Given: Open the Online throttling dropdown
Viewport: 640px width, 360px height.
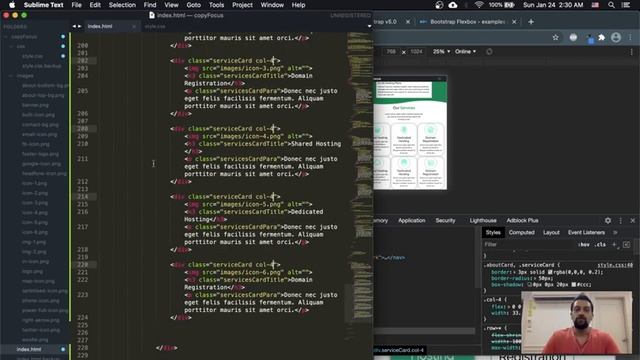Looking at the screenshot, I should point(465,52).
